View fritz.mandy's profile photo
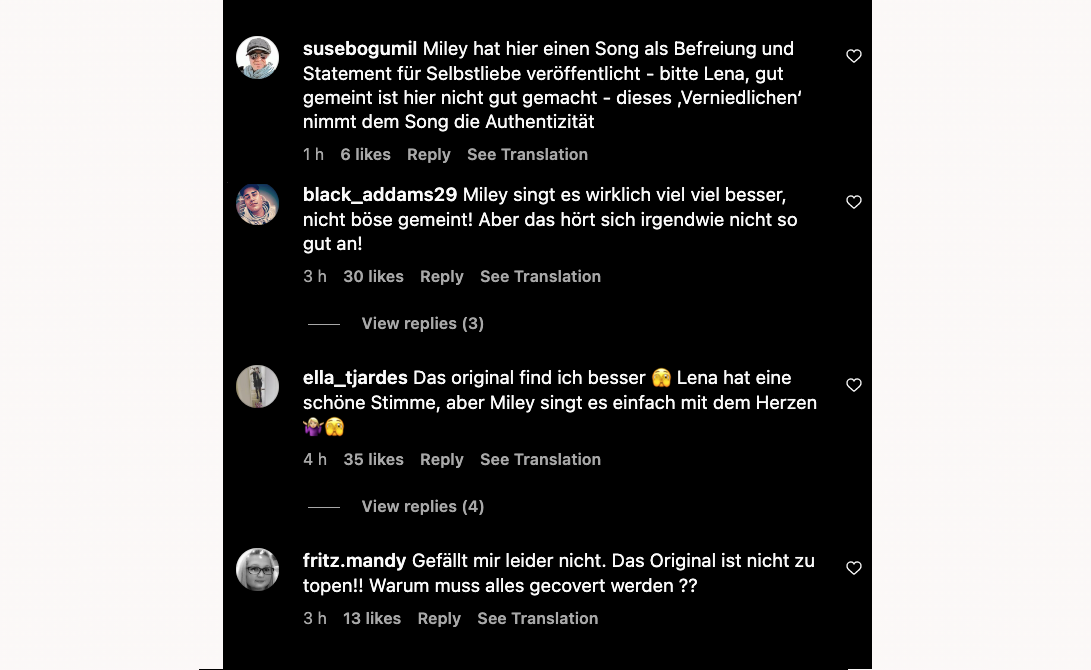The image size is (1091, 670). coord(257,569)
